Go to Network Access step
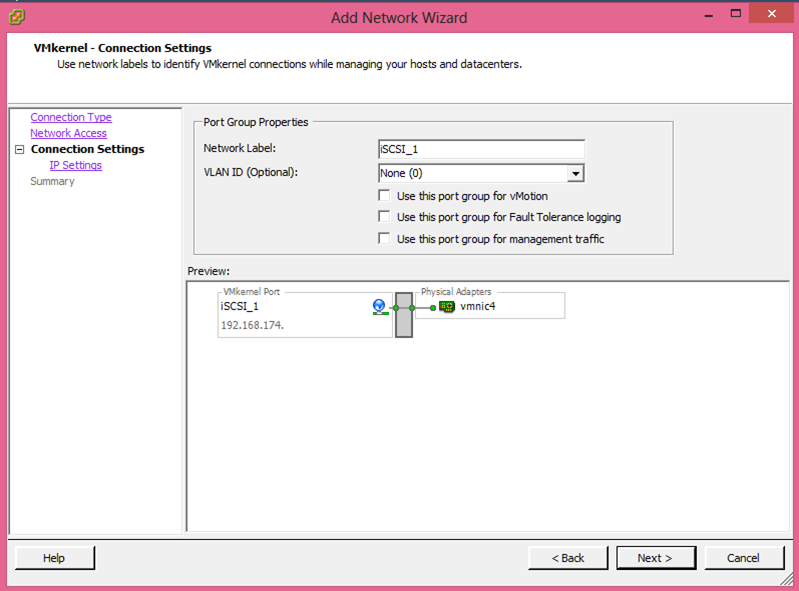This screenshot has width=799, height=591. pyautogui.click(x=68, y=133)
